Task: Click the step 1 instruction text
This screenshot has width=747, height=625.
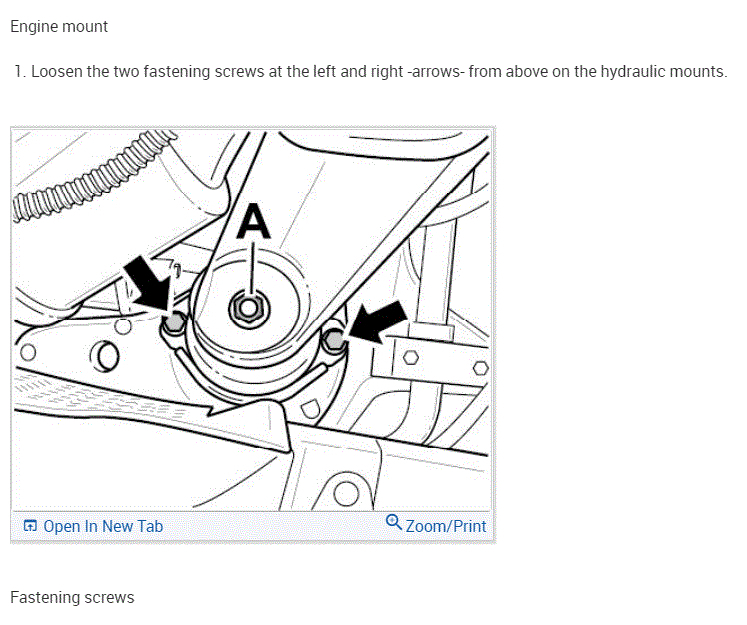Action: coord(370,72)
